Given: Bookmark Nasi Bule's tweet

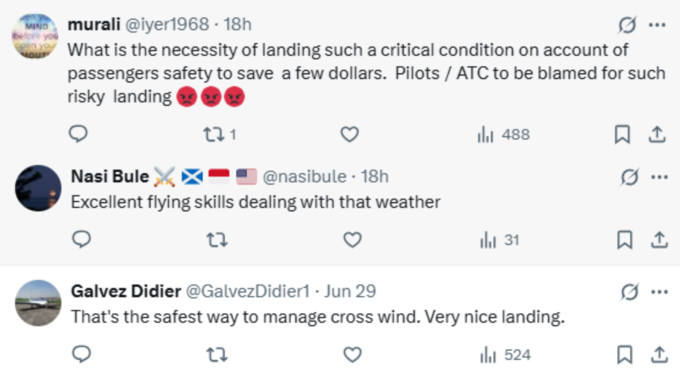Looking at the screenshot, I should [x=624, y=240].
